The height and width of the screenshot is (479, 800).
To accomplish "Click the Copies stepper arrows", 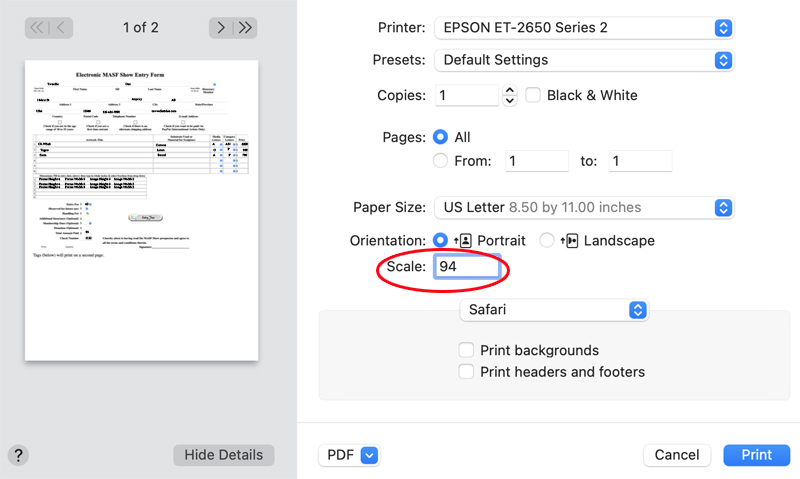I will [510, 96].
